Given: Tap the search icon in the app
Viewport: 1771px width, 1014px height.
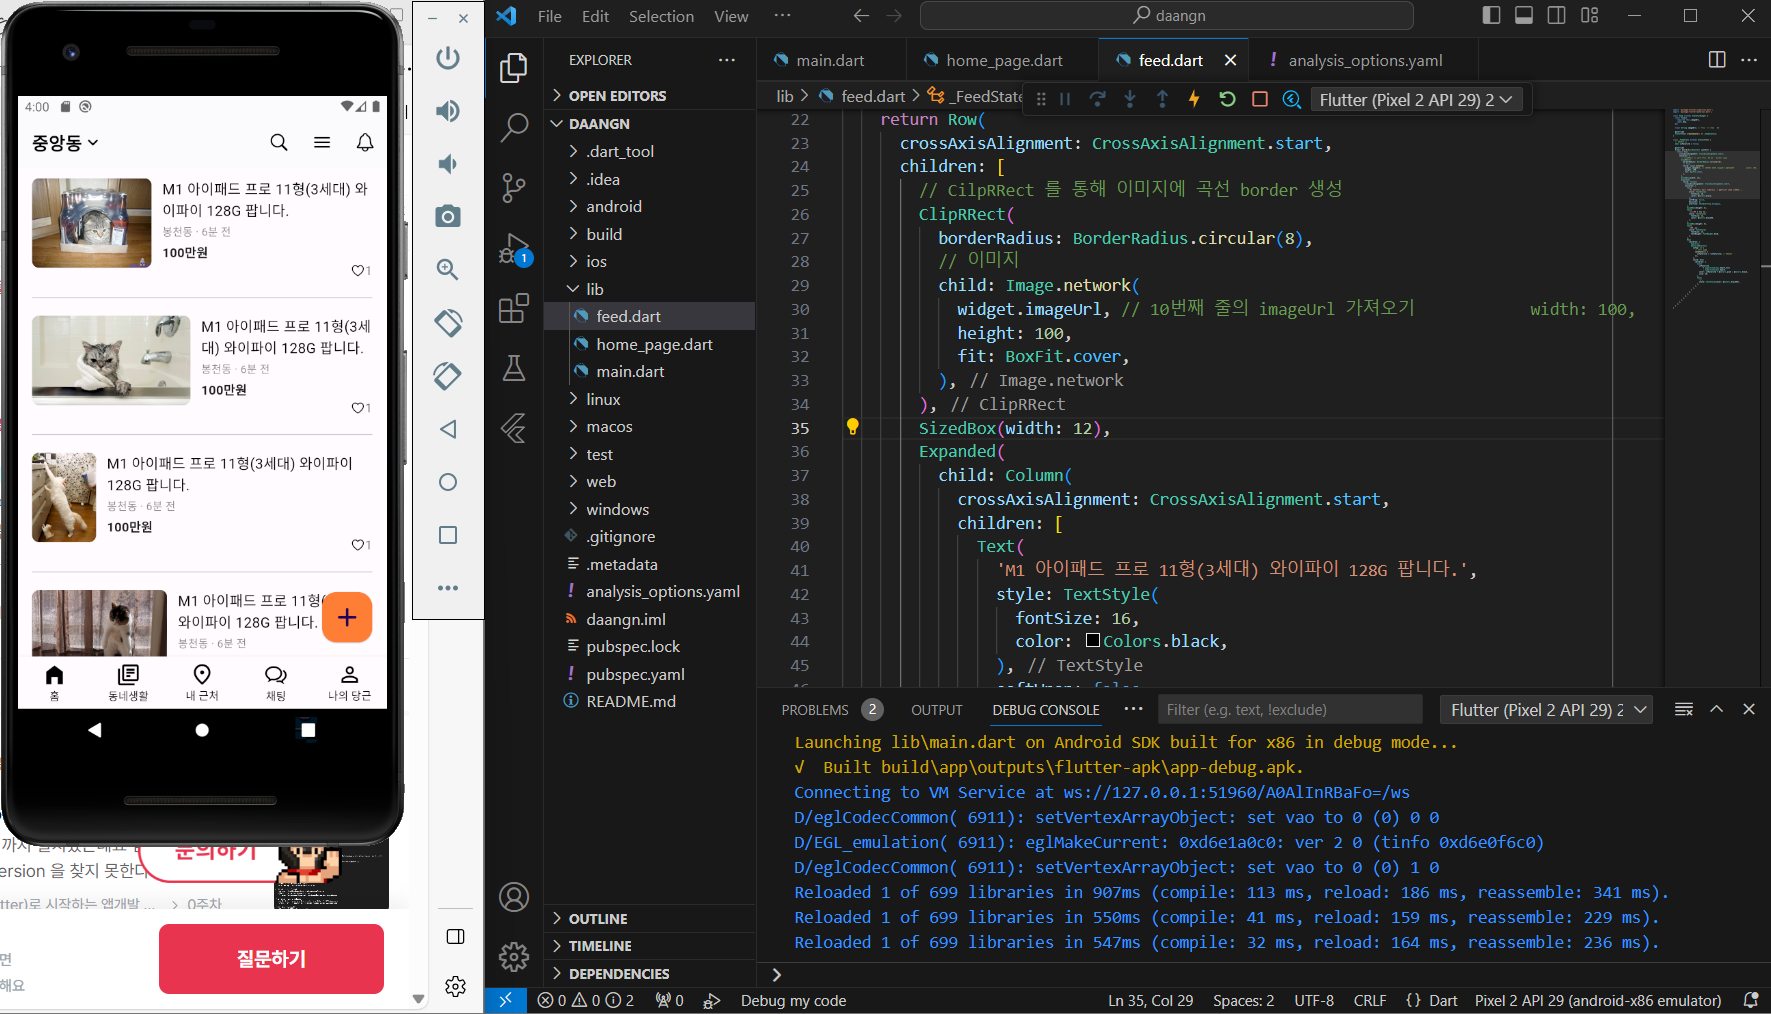Looking at the screenshot, I should coord(279,142).
